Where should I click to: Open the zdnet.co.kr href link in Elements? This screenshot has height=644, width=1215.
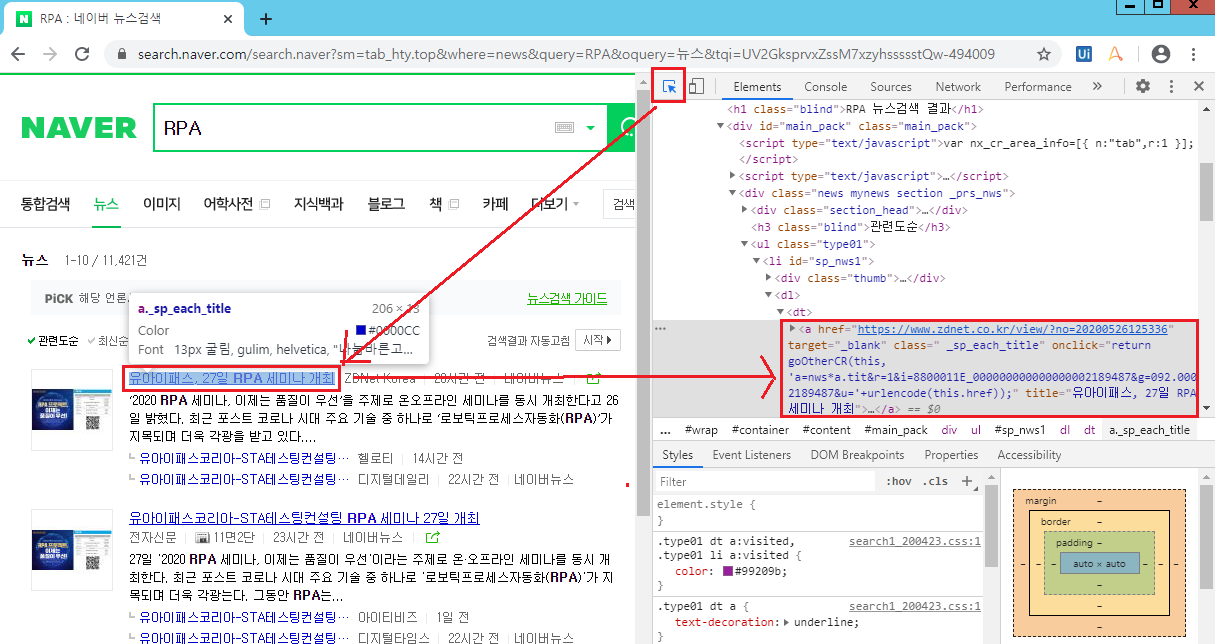click(x=1011, y=329)
